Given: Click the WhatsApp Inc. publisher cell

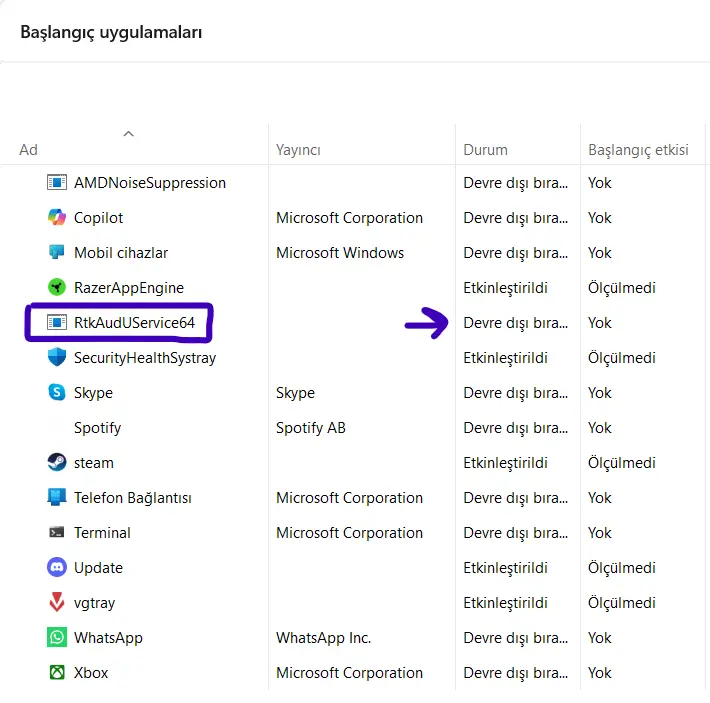Looking at the screenshot, I should click(323, 638).
